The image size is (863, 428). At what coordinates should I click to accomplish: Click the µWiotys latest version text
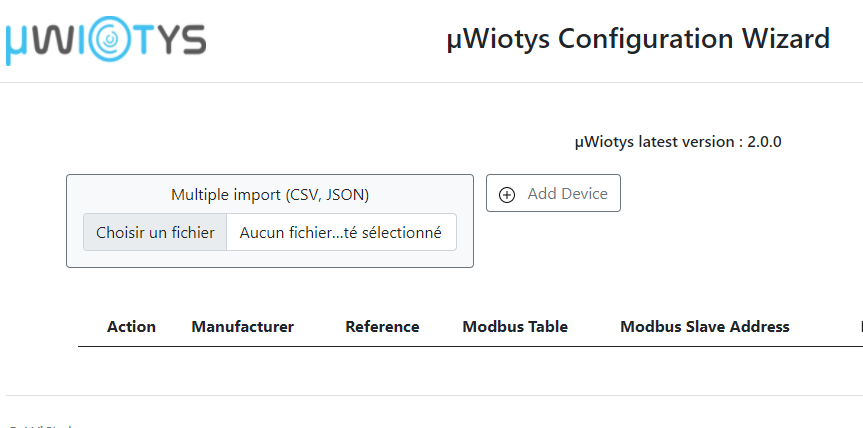pyautogui.click(x=678, y=142)
